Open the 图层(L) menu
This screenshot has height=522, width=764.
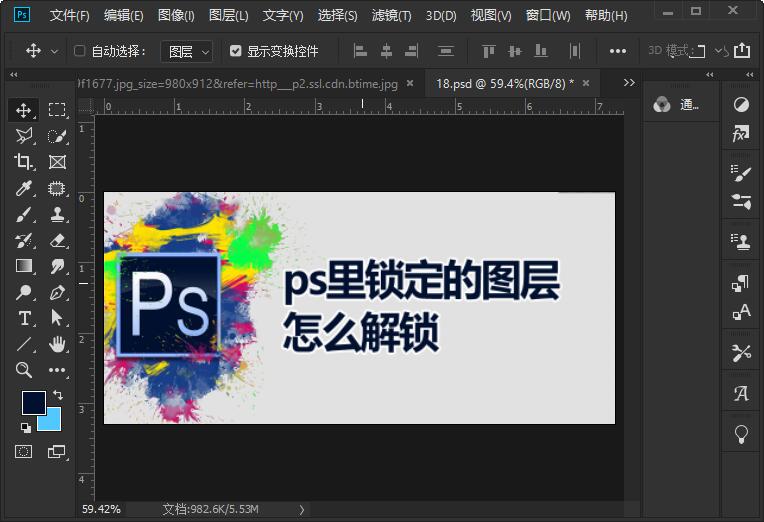(x=229, y=16)
